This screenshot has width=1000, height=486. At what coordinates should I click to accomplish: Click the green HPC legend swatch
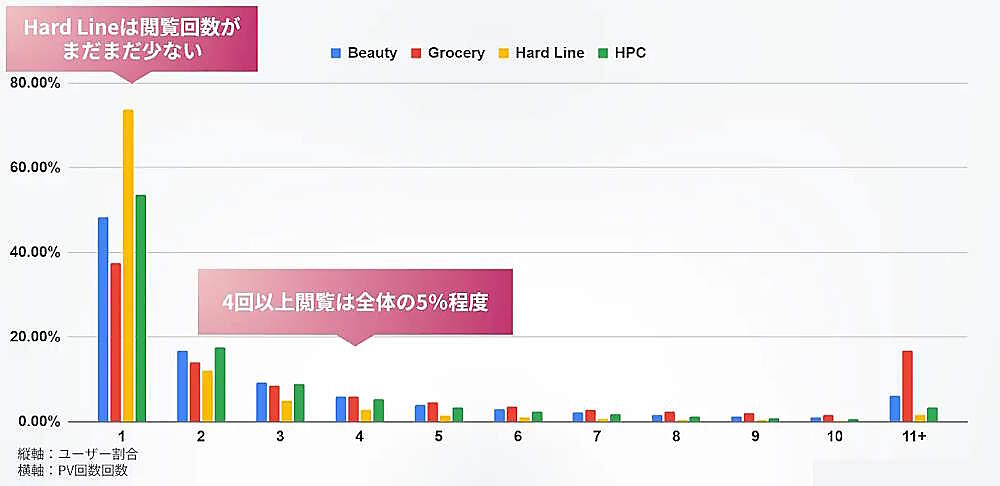603,53
